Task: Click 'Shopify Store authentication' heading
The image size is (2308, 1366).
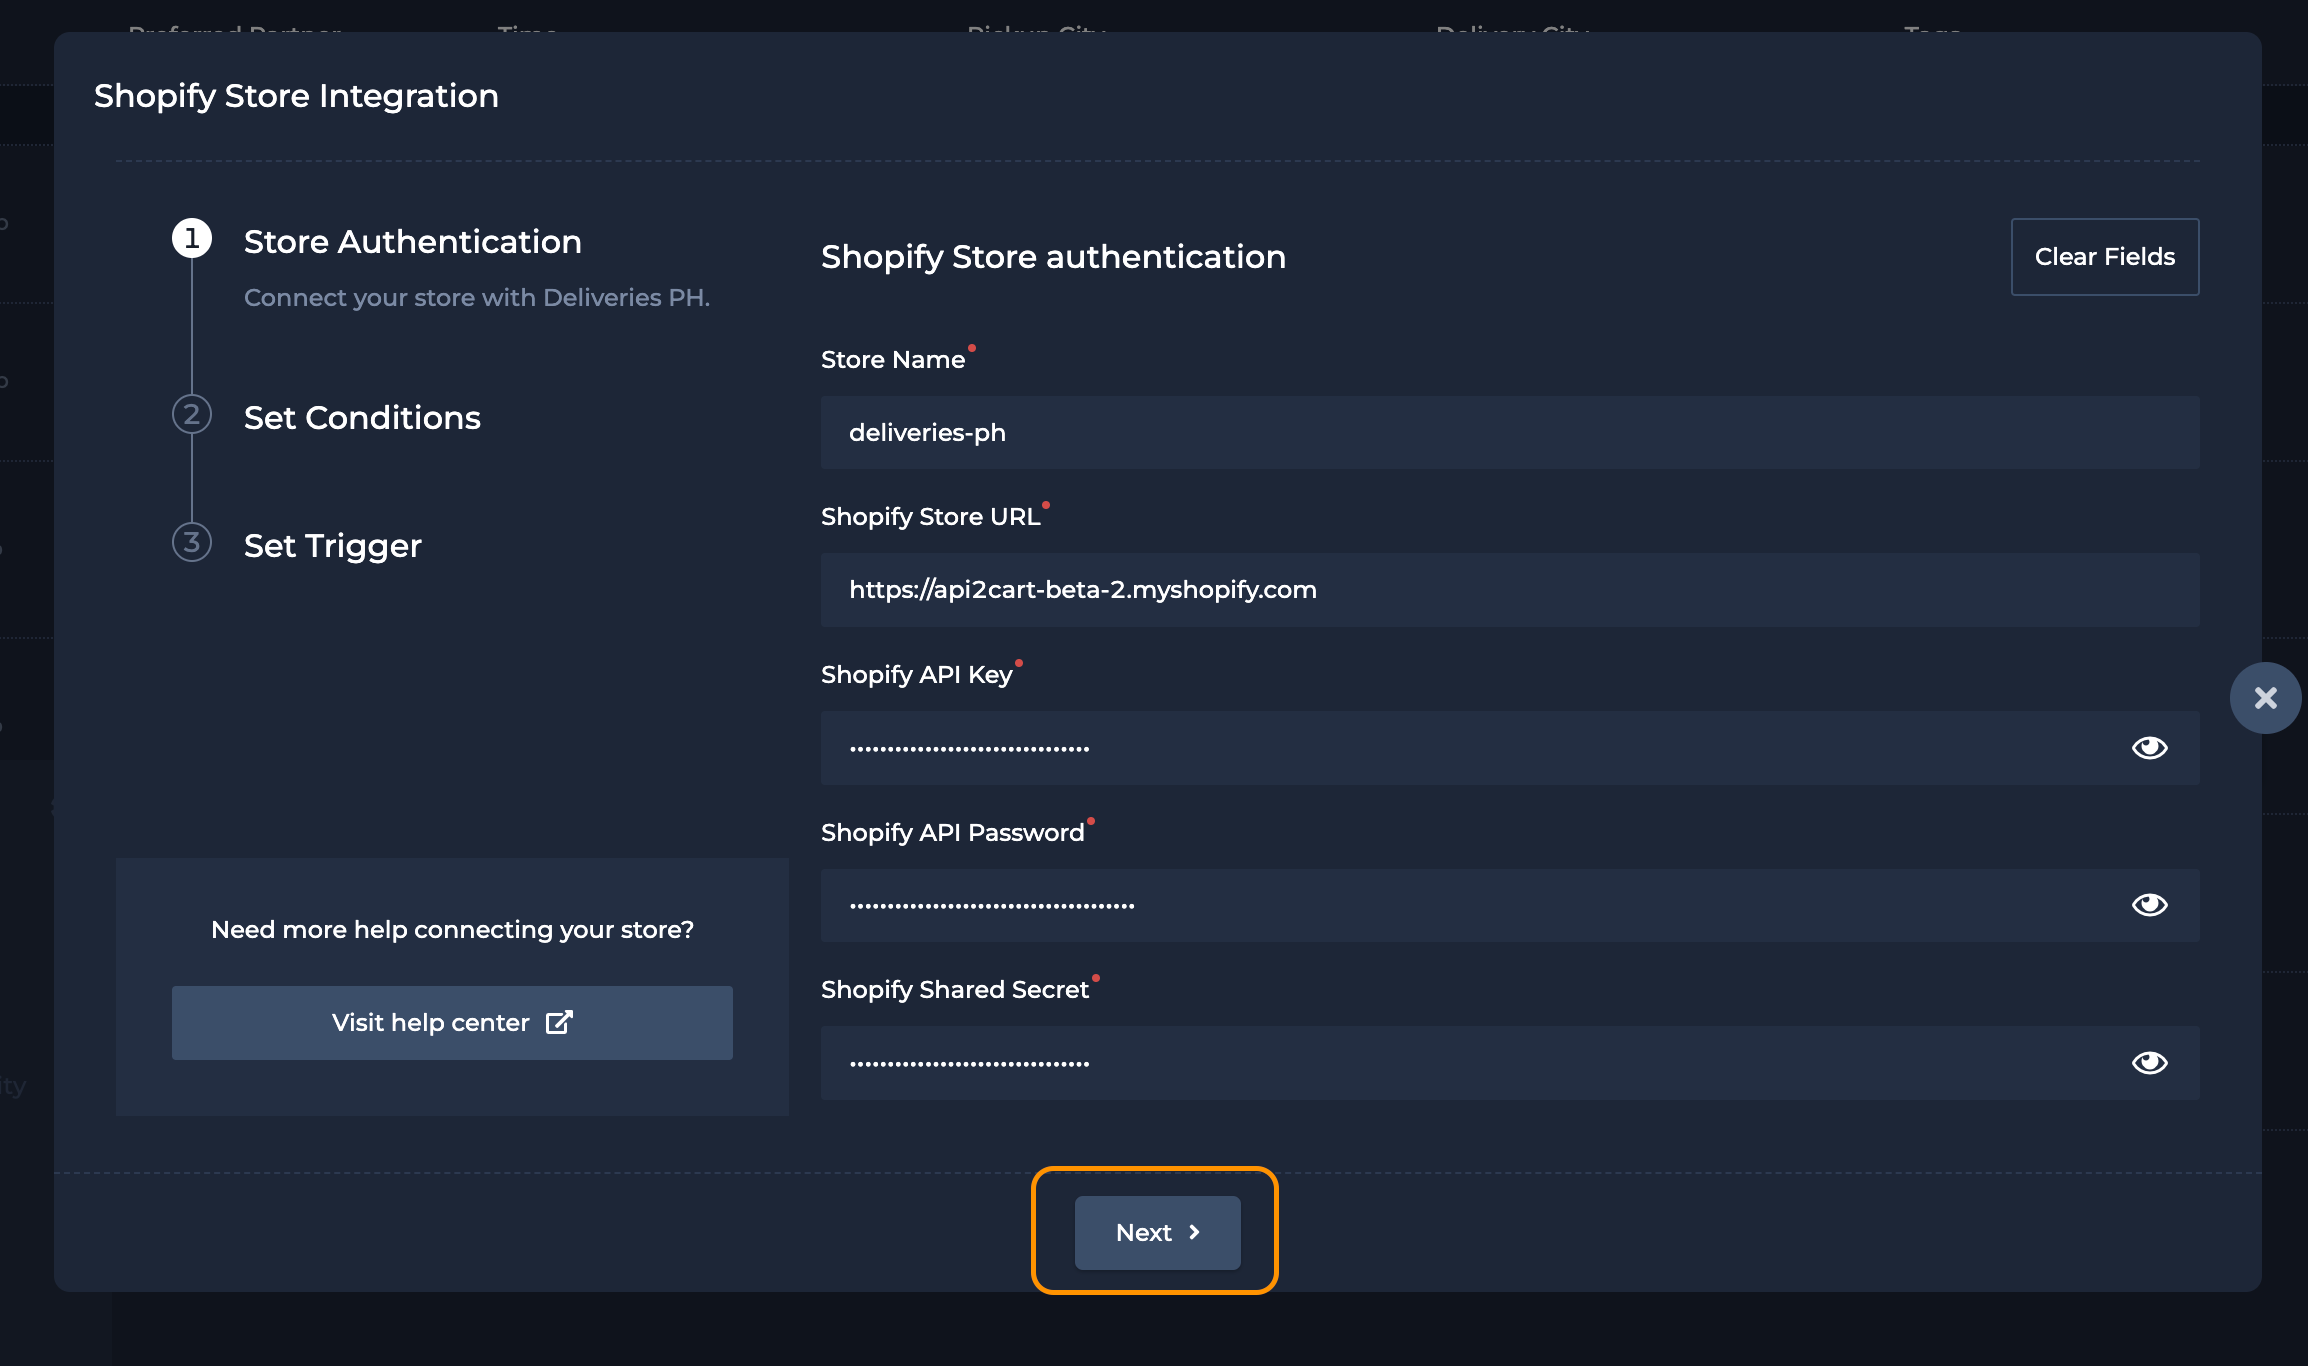Action: click(1053, 257)
